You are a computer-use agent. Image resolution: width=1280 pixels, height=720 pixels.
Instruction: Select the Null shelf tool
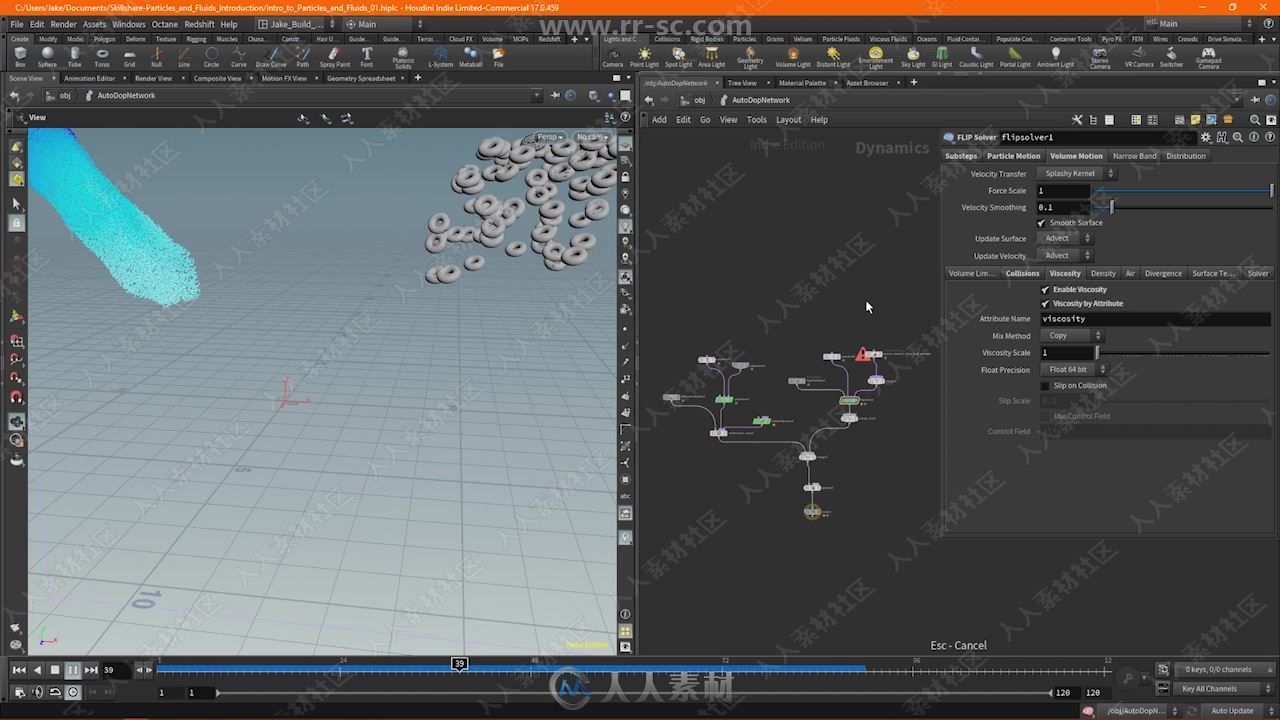point(156,57)
